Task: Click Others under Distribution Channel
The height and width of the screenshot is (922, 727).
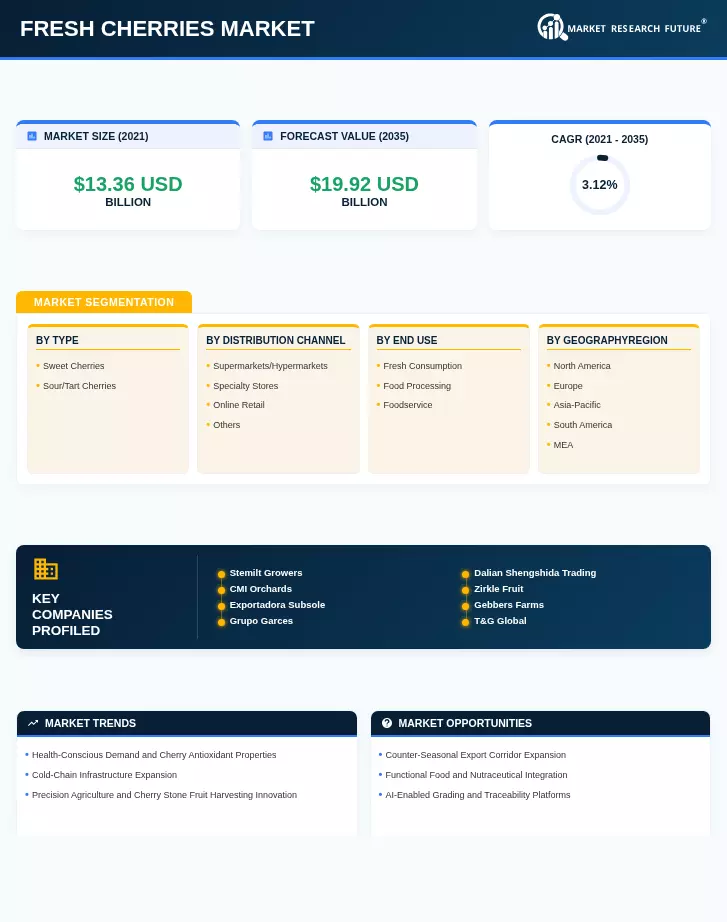Action: click(x=226, y=425)
